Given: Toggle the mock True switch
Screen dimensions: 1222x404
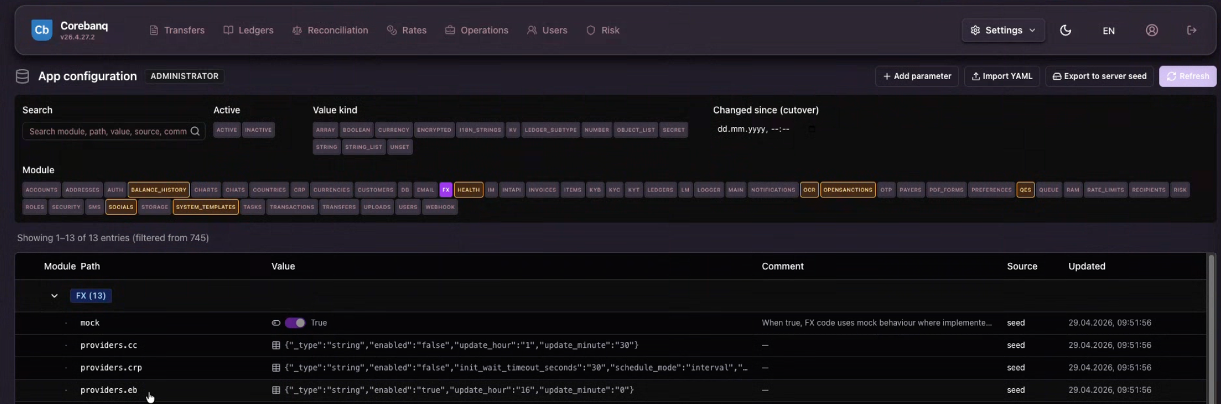Looking at the screenshot, I should [x=295, y=323].
